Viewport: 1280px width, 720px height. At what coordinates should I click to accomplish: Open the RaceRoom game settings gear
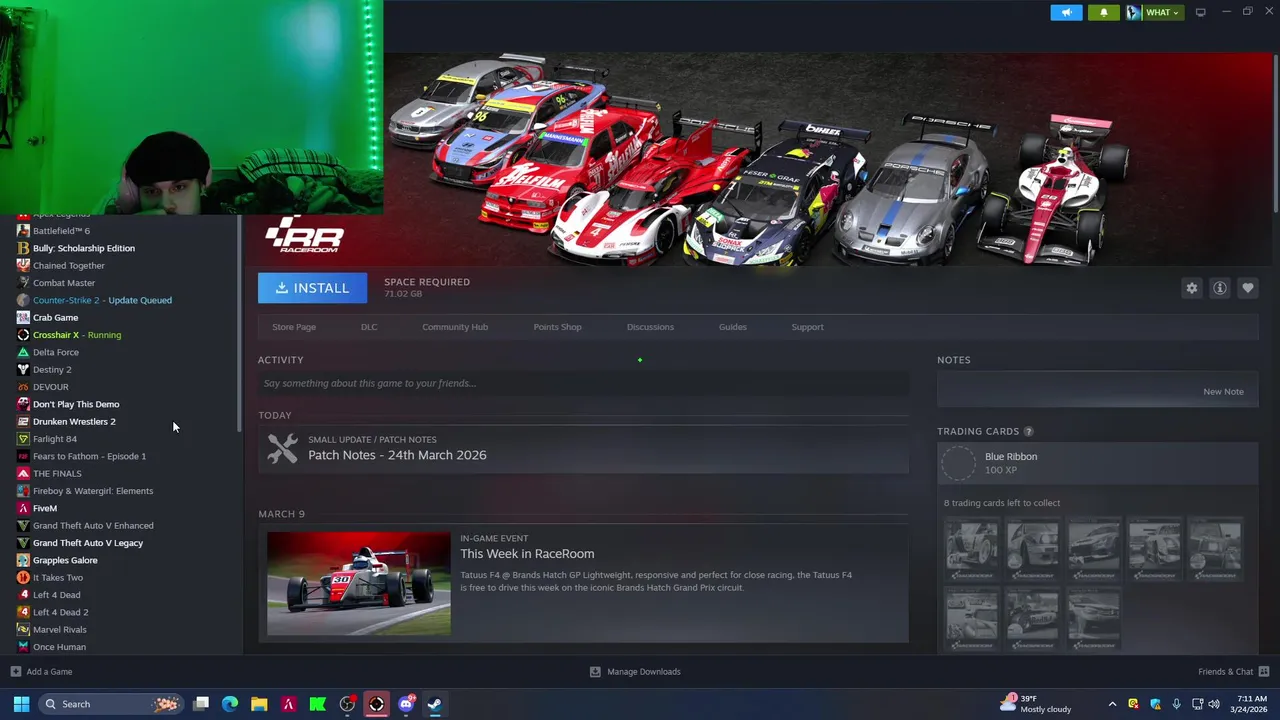coord(1191,288)
